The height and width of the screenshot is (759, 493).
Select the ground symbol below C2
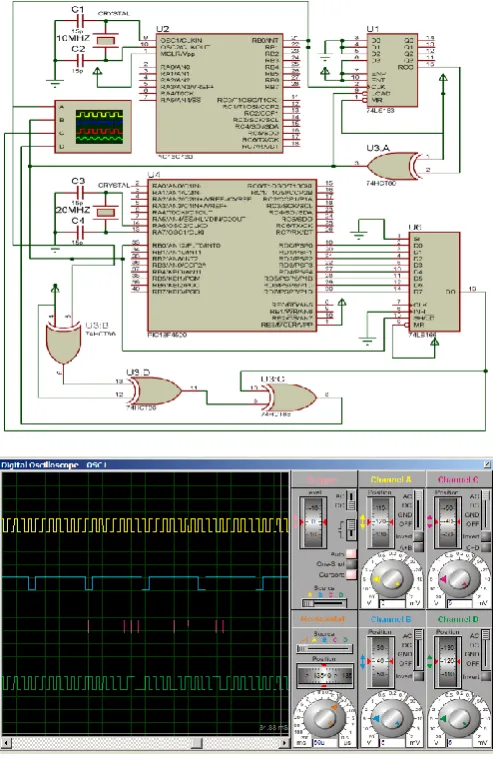pos(55,83)
